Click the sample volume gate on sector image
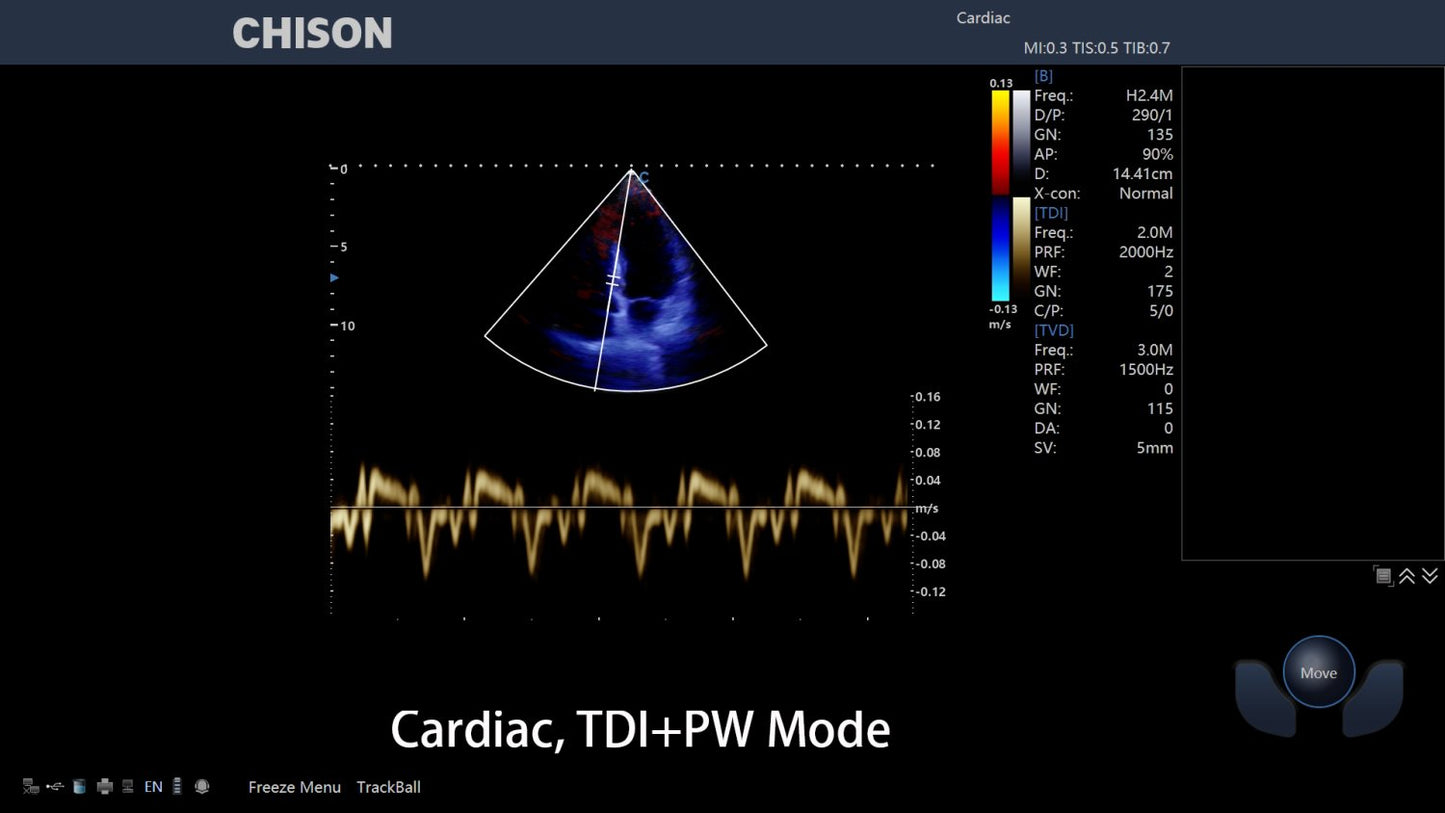The width and height of the screenshot is (1445, 813). click(x=613, y=281)
